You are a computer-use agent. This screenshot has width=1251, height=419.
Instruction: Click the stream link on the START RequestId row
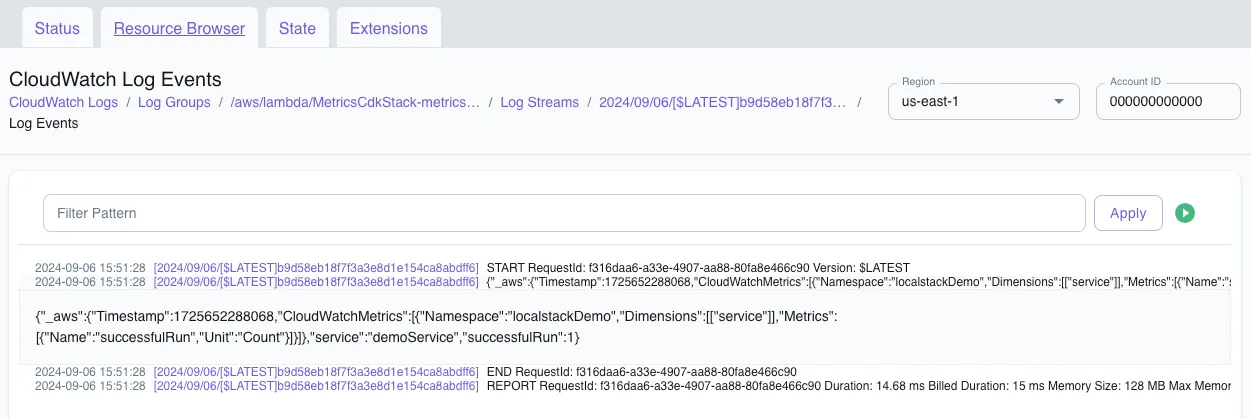click(x=316, y=268)
